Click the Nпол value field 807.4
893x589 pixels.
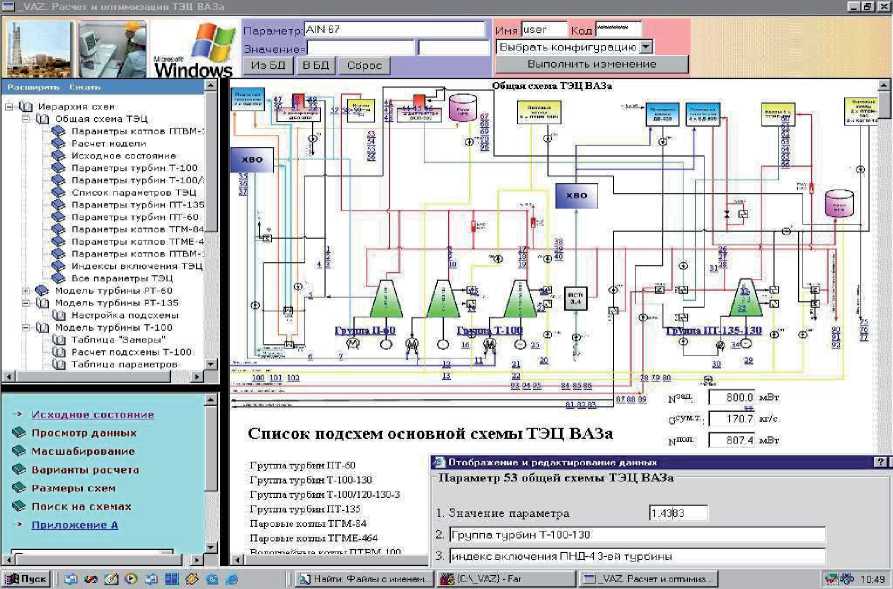tap(732, 440)
